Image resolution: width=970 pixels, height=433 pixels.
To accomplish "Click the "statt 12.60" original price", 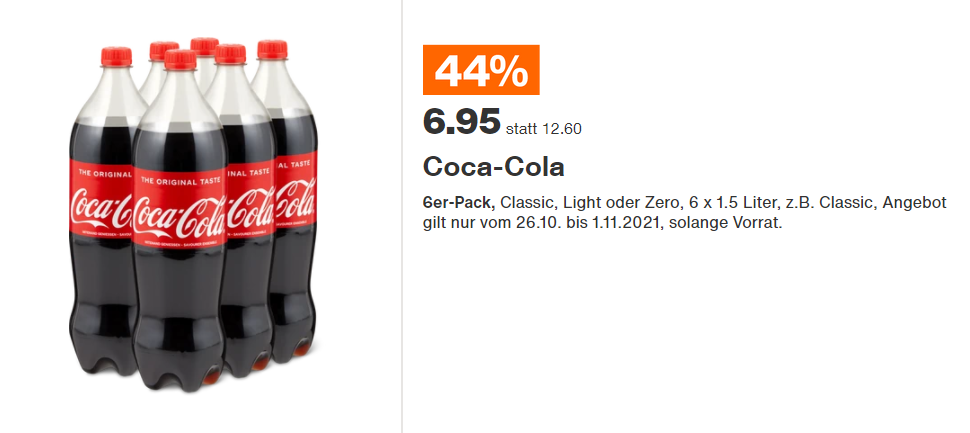I will 544,128.
